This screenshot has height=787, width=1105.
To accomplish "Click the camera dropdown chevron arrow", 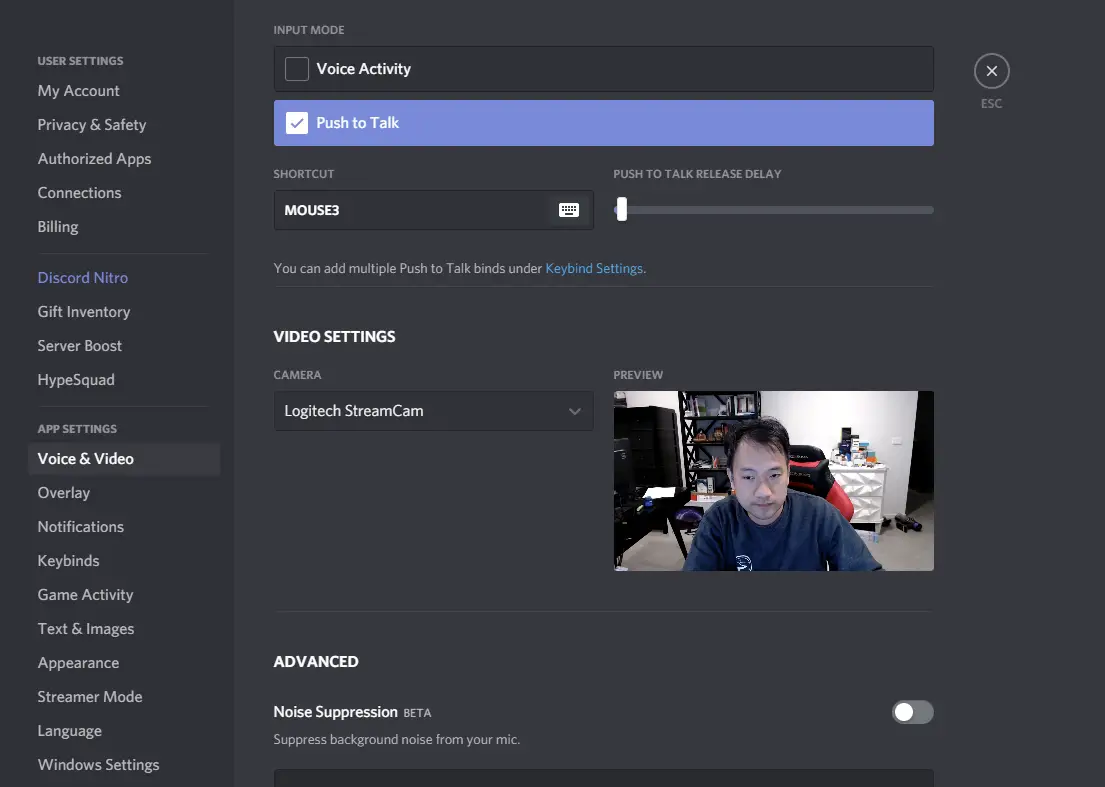I will tap(575, 411).
